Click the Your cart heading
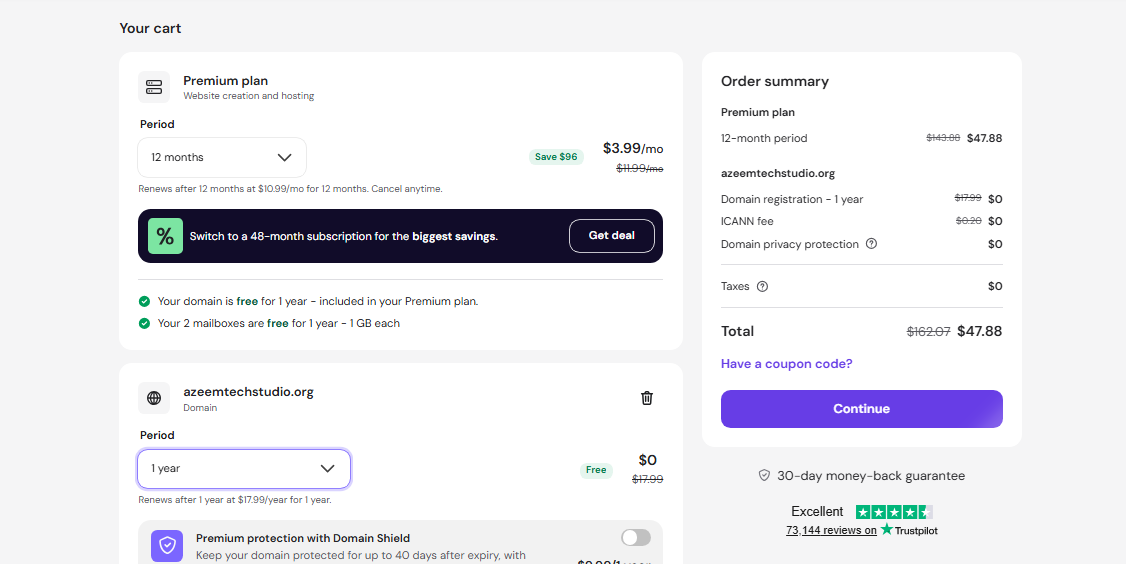This screenshot has height=564, width=1126. pos(150,29)
